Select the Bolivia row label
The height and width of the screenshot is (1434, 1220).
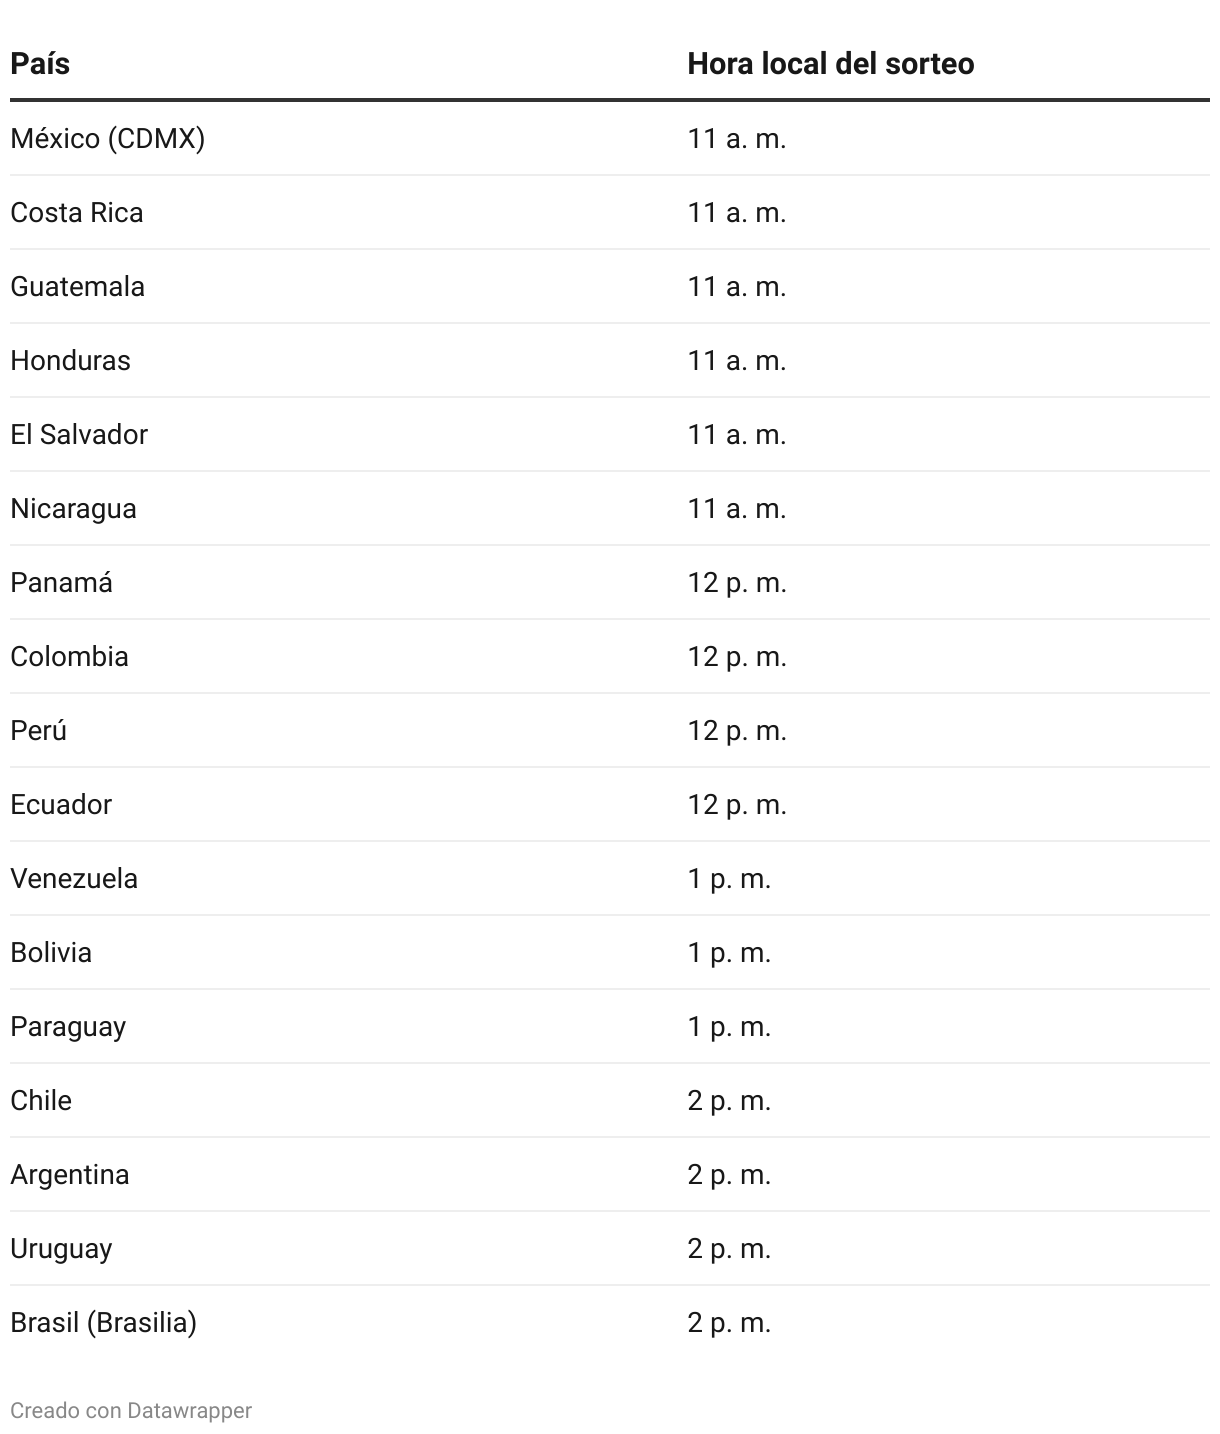tap(51, 952)
